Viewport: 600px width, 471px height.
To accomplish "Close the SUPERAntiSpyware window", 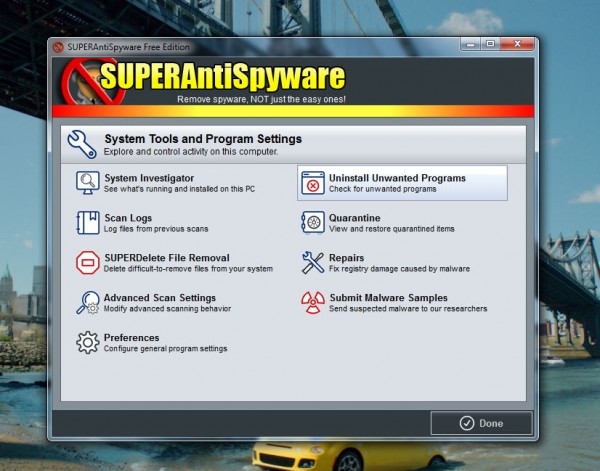I will [x=517, y=44].
